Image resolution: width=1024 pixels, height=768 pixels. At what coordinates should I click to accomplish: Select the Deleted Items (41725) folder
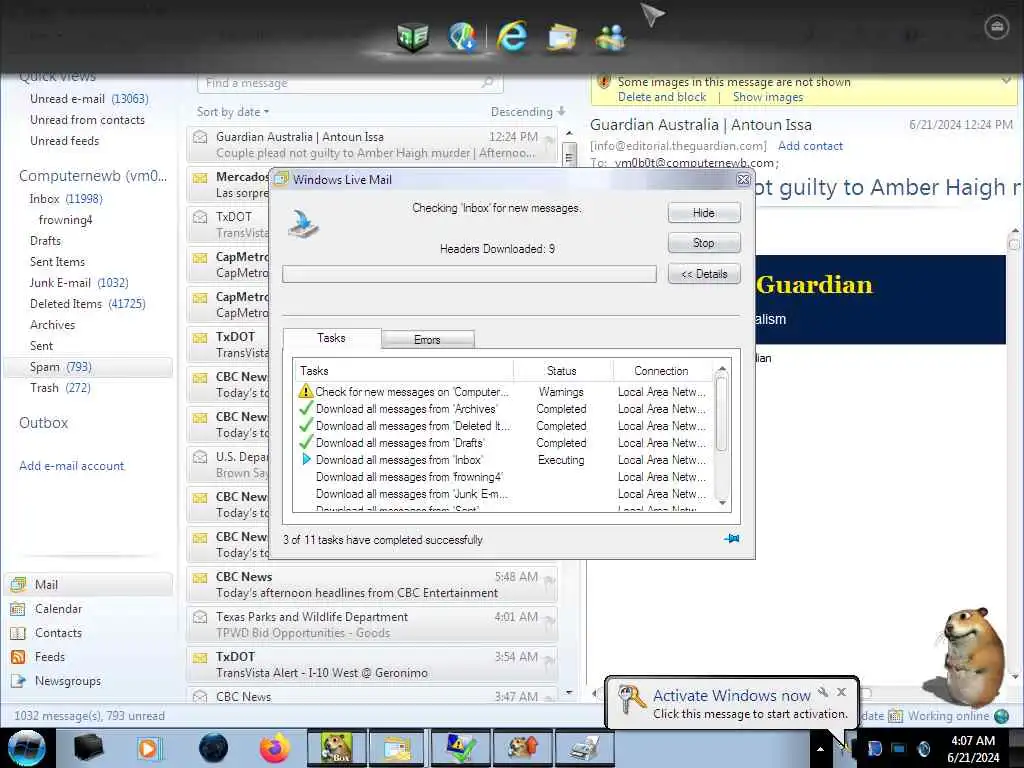[88, 304]
